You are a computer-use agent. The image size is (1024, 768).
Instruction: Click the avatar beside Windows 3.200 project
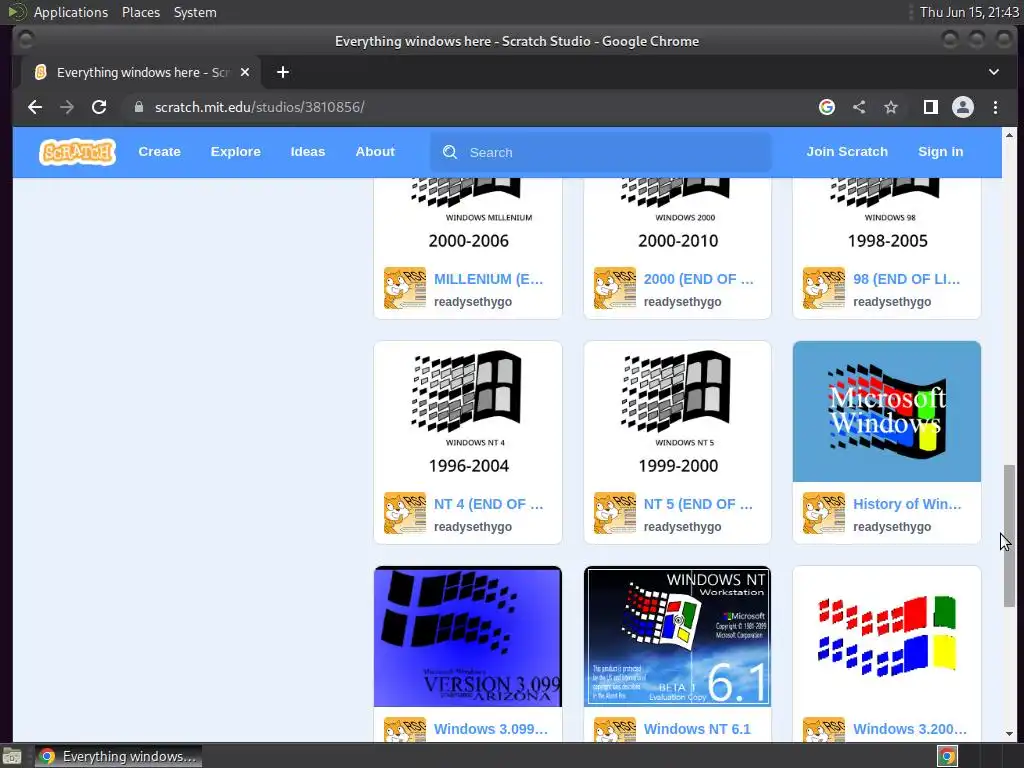pos(824,729)
